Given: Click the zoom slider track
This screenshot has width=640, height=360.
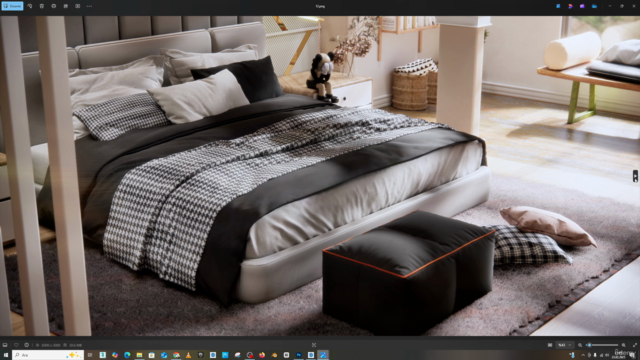Looking at the screenshot, I should tap(603, 345).
